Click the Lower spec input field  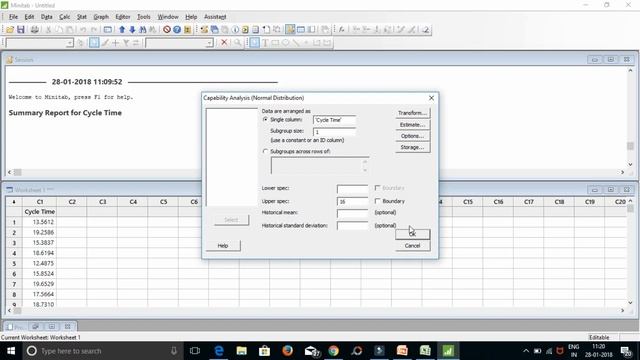pyautogui.click(x=352, y=189)
